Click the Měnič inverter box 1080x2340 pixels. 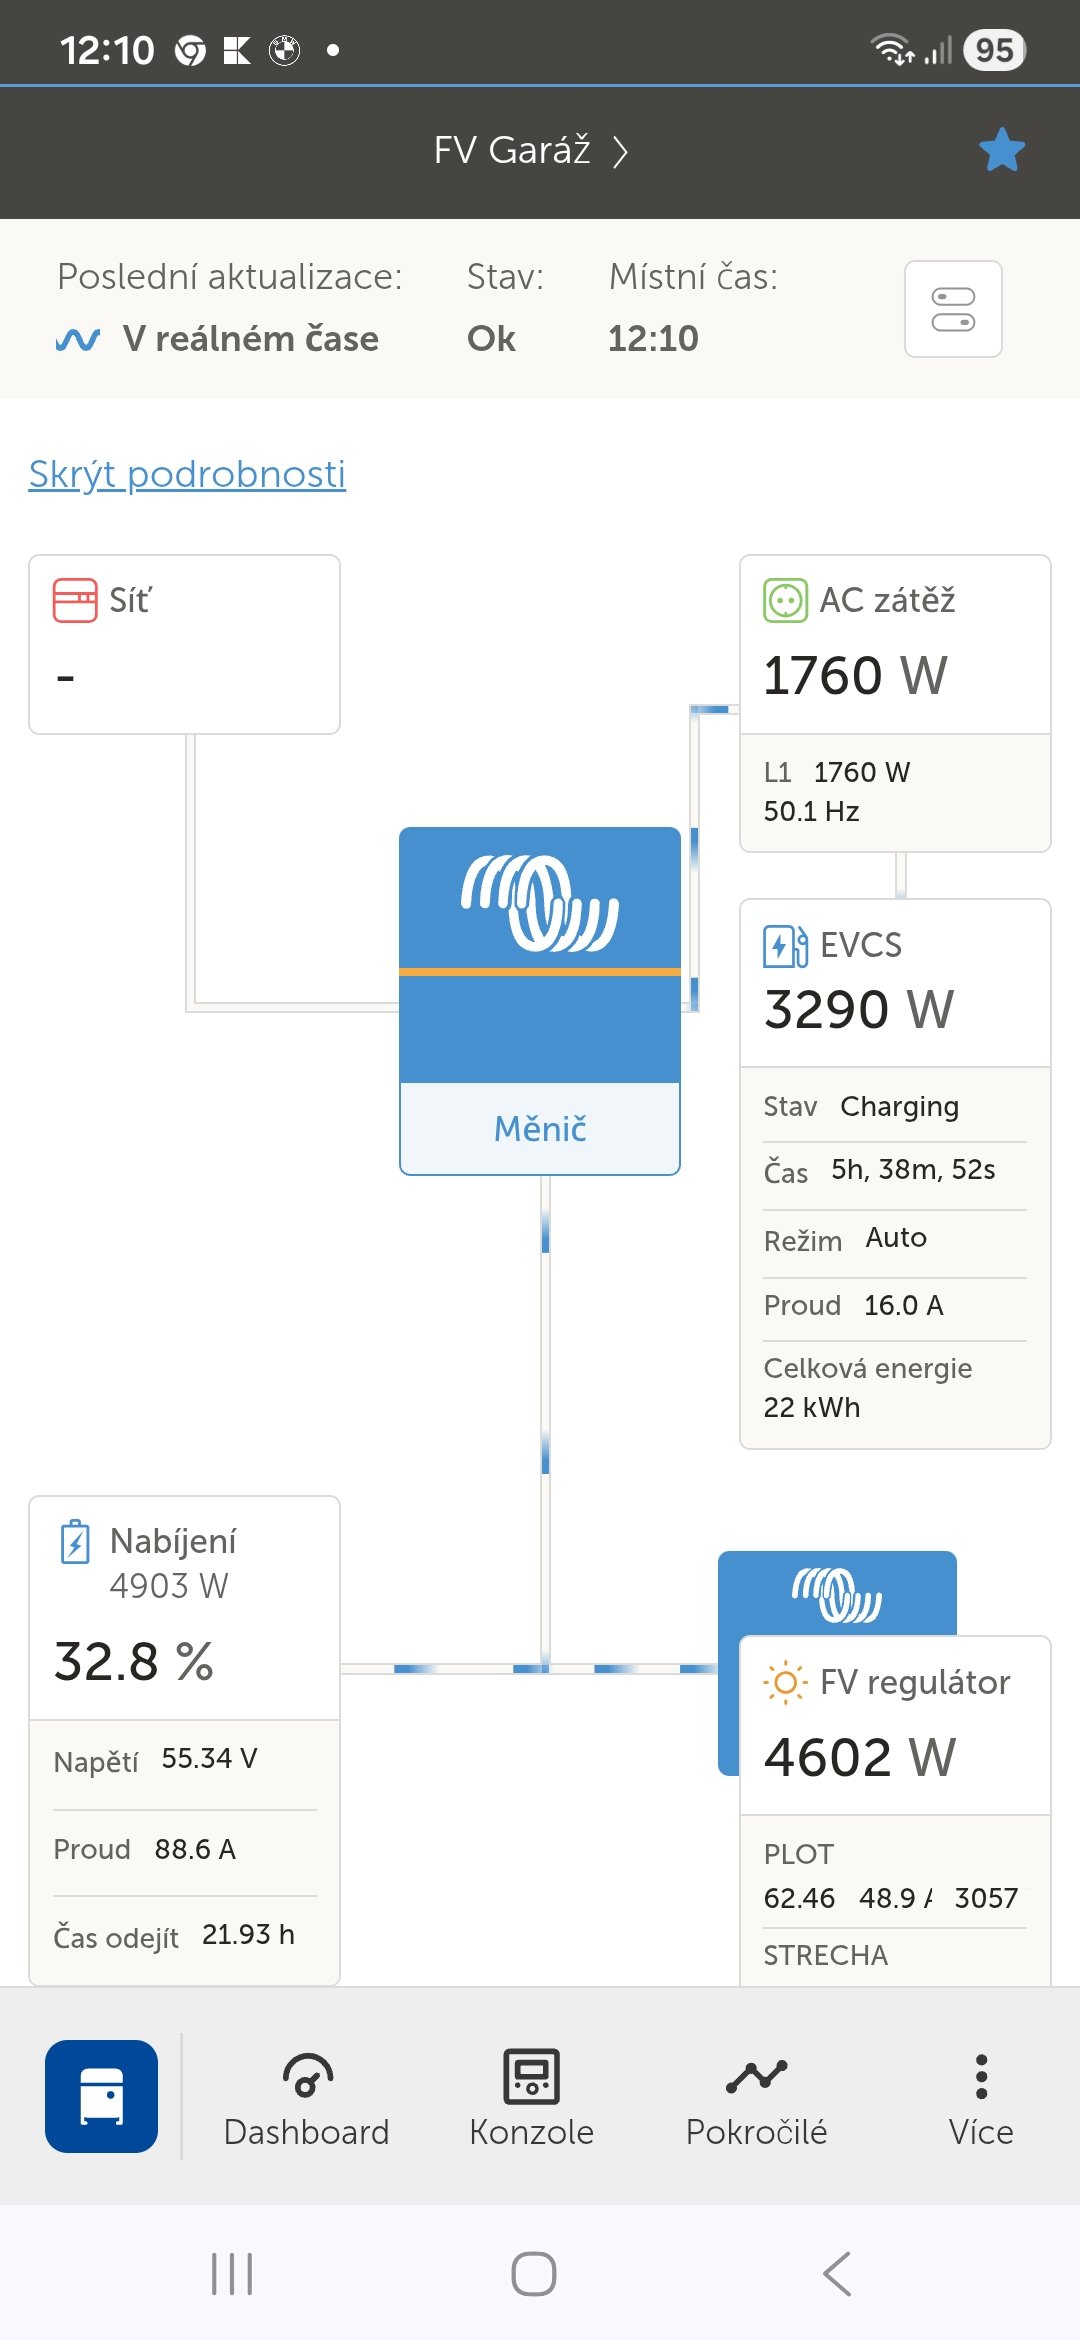point(540,1000)
